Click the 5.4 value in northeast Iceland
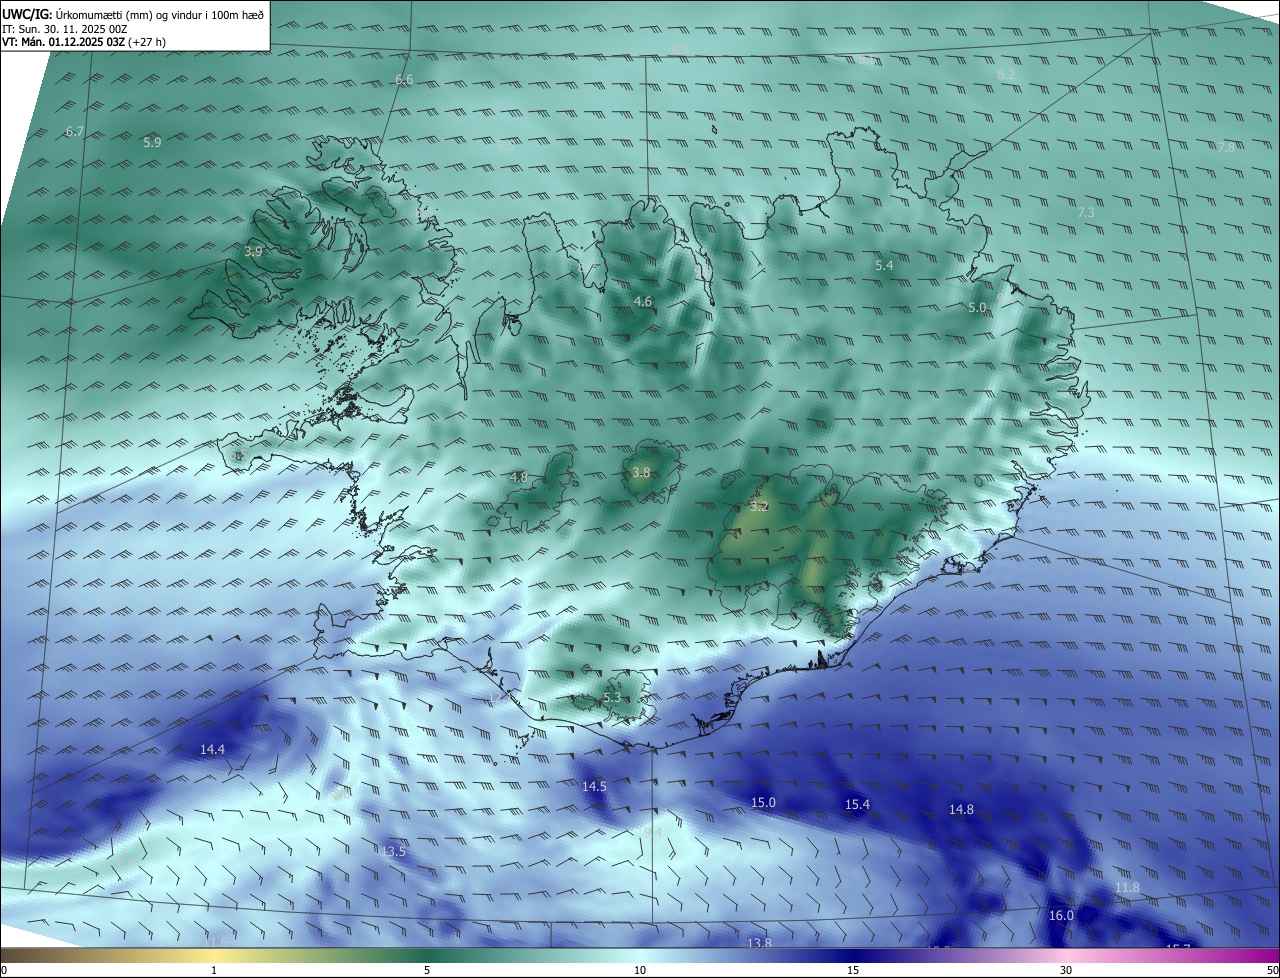This screenshot has width=1280, height=978. coord(884,265)
